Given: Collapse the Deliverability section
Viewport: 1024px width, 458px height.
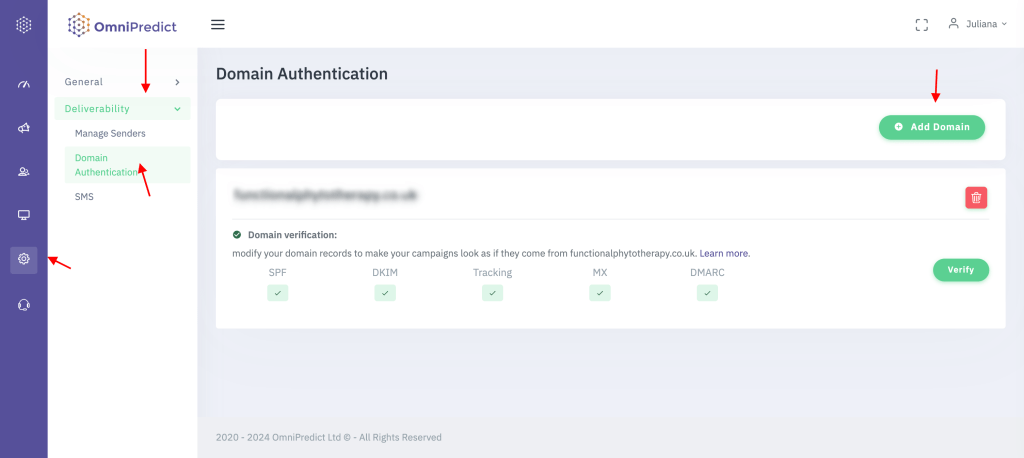Looking at the screenshot, I should 122,109.
